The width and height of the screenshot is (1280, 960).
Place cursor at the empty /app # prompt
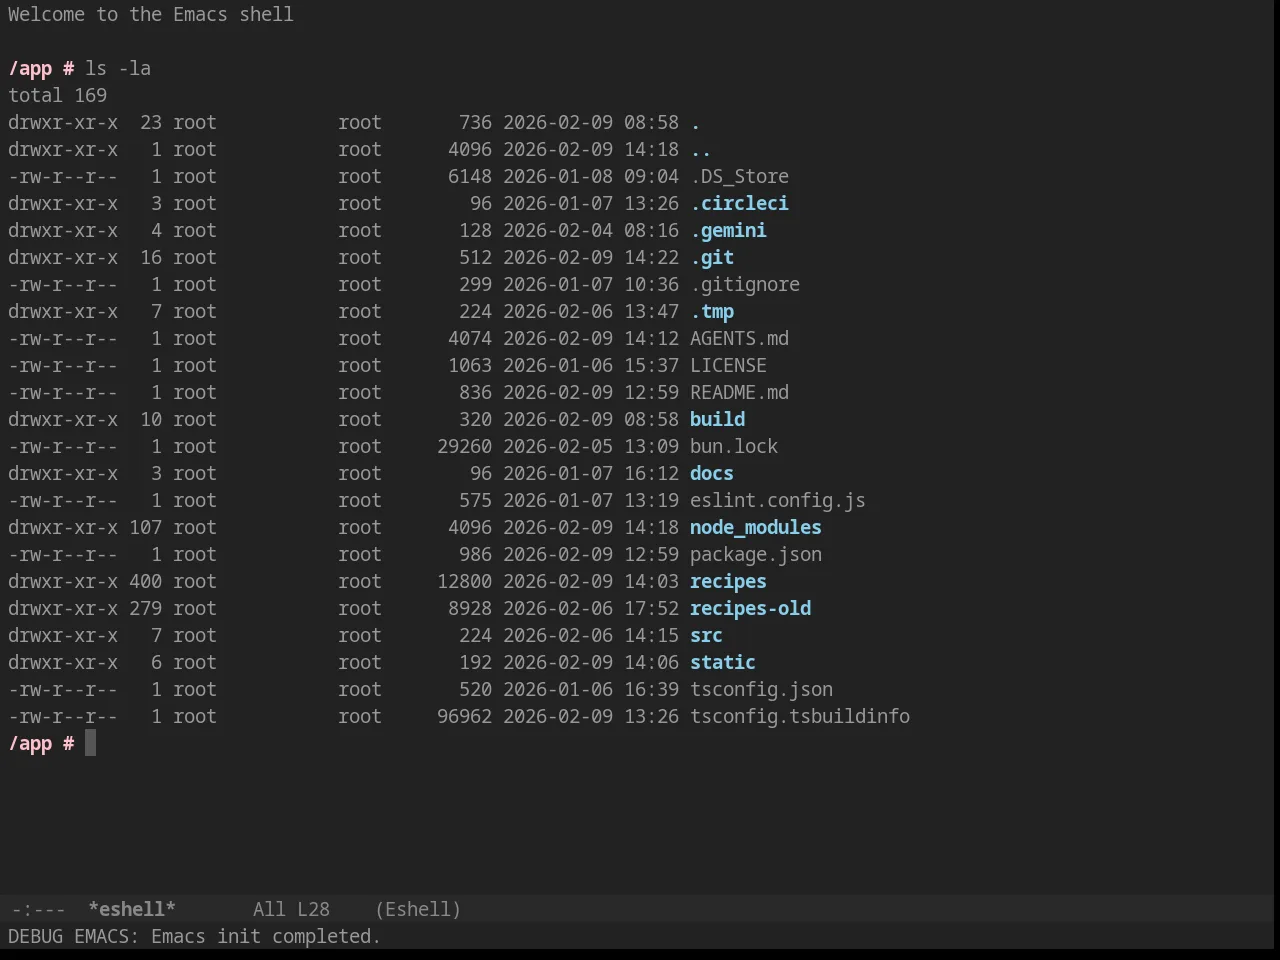pos(90,743)
